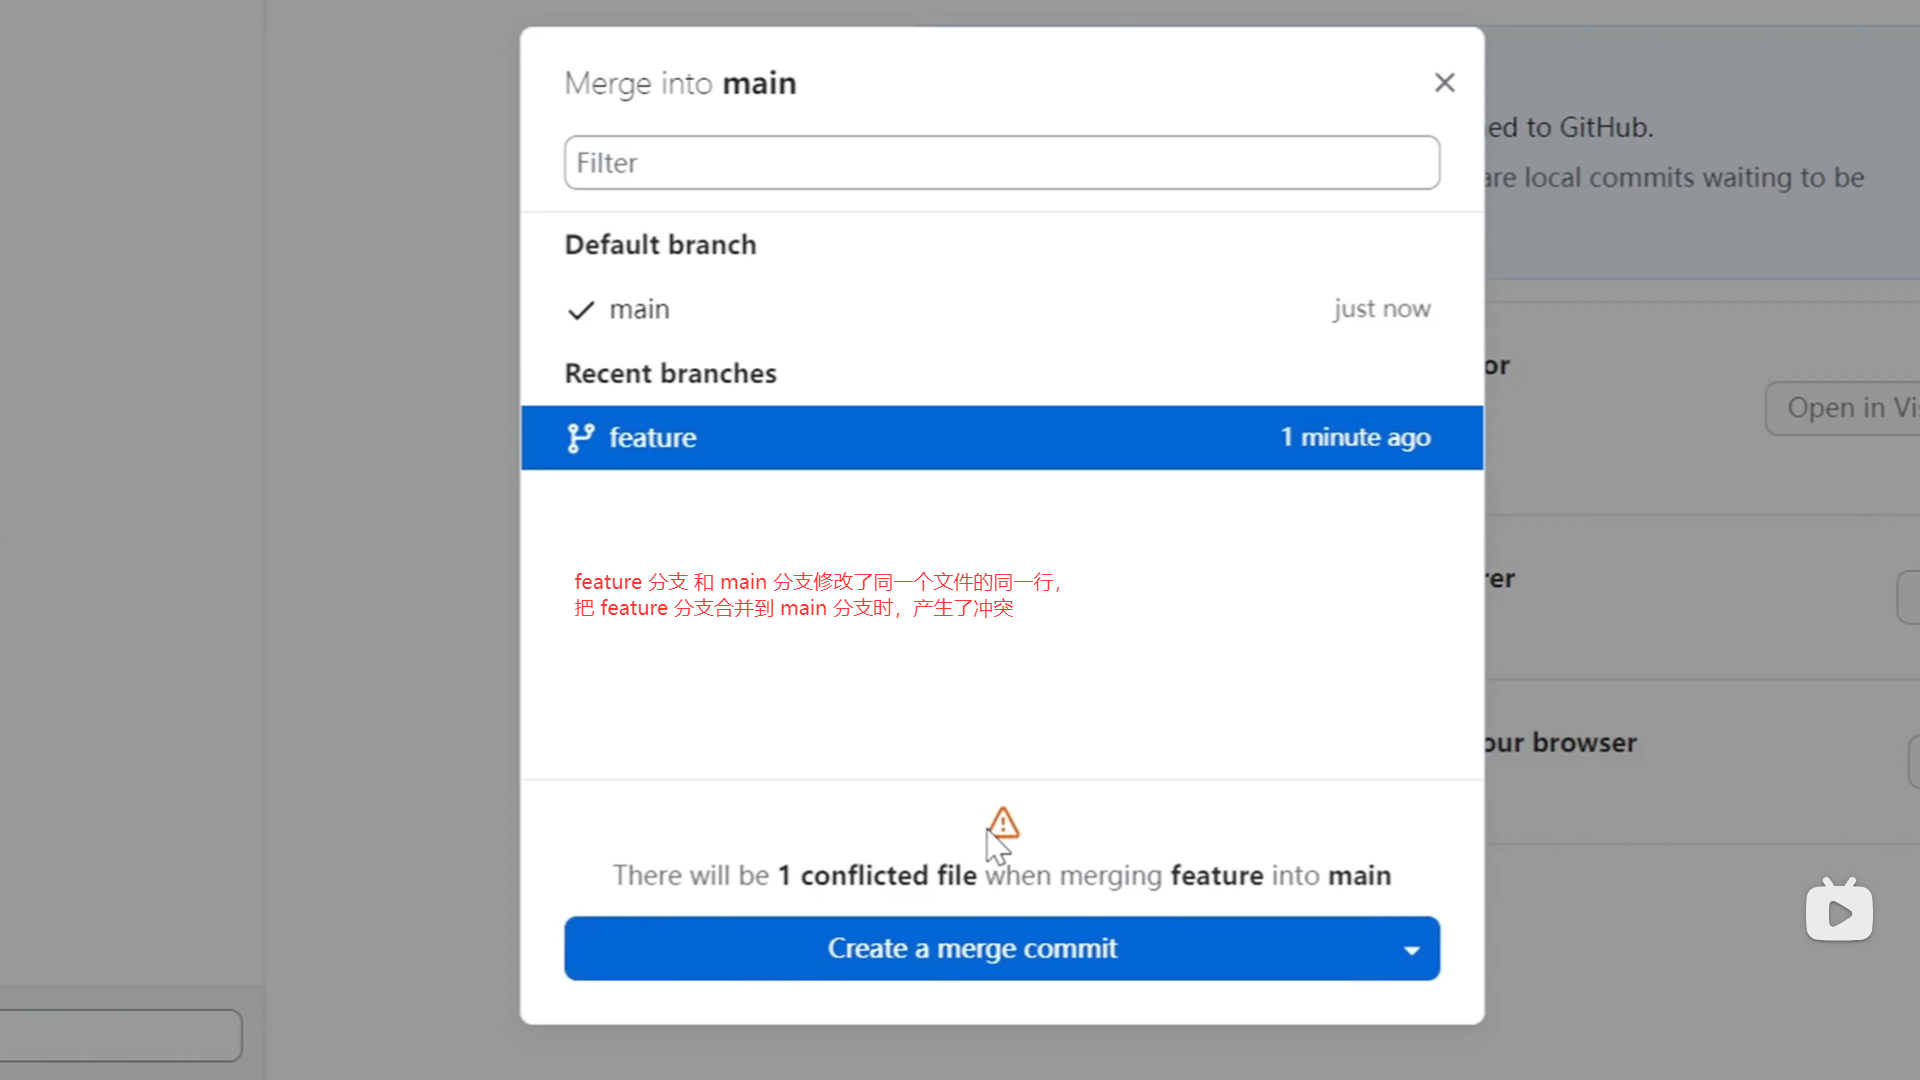The height and width of the screenshot is (1080, 1920).
Task: Click the bottom-left sidebar button outline
Action: 120,1035
